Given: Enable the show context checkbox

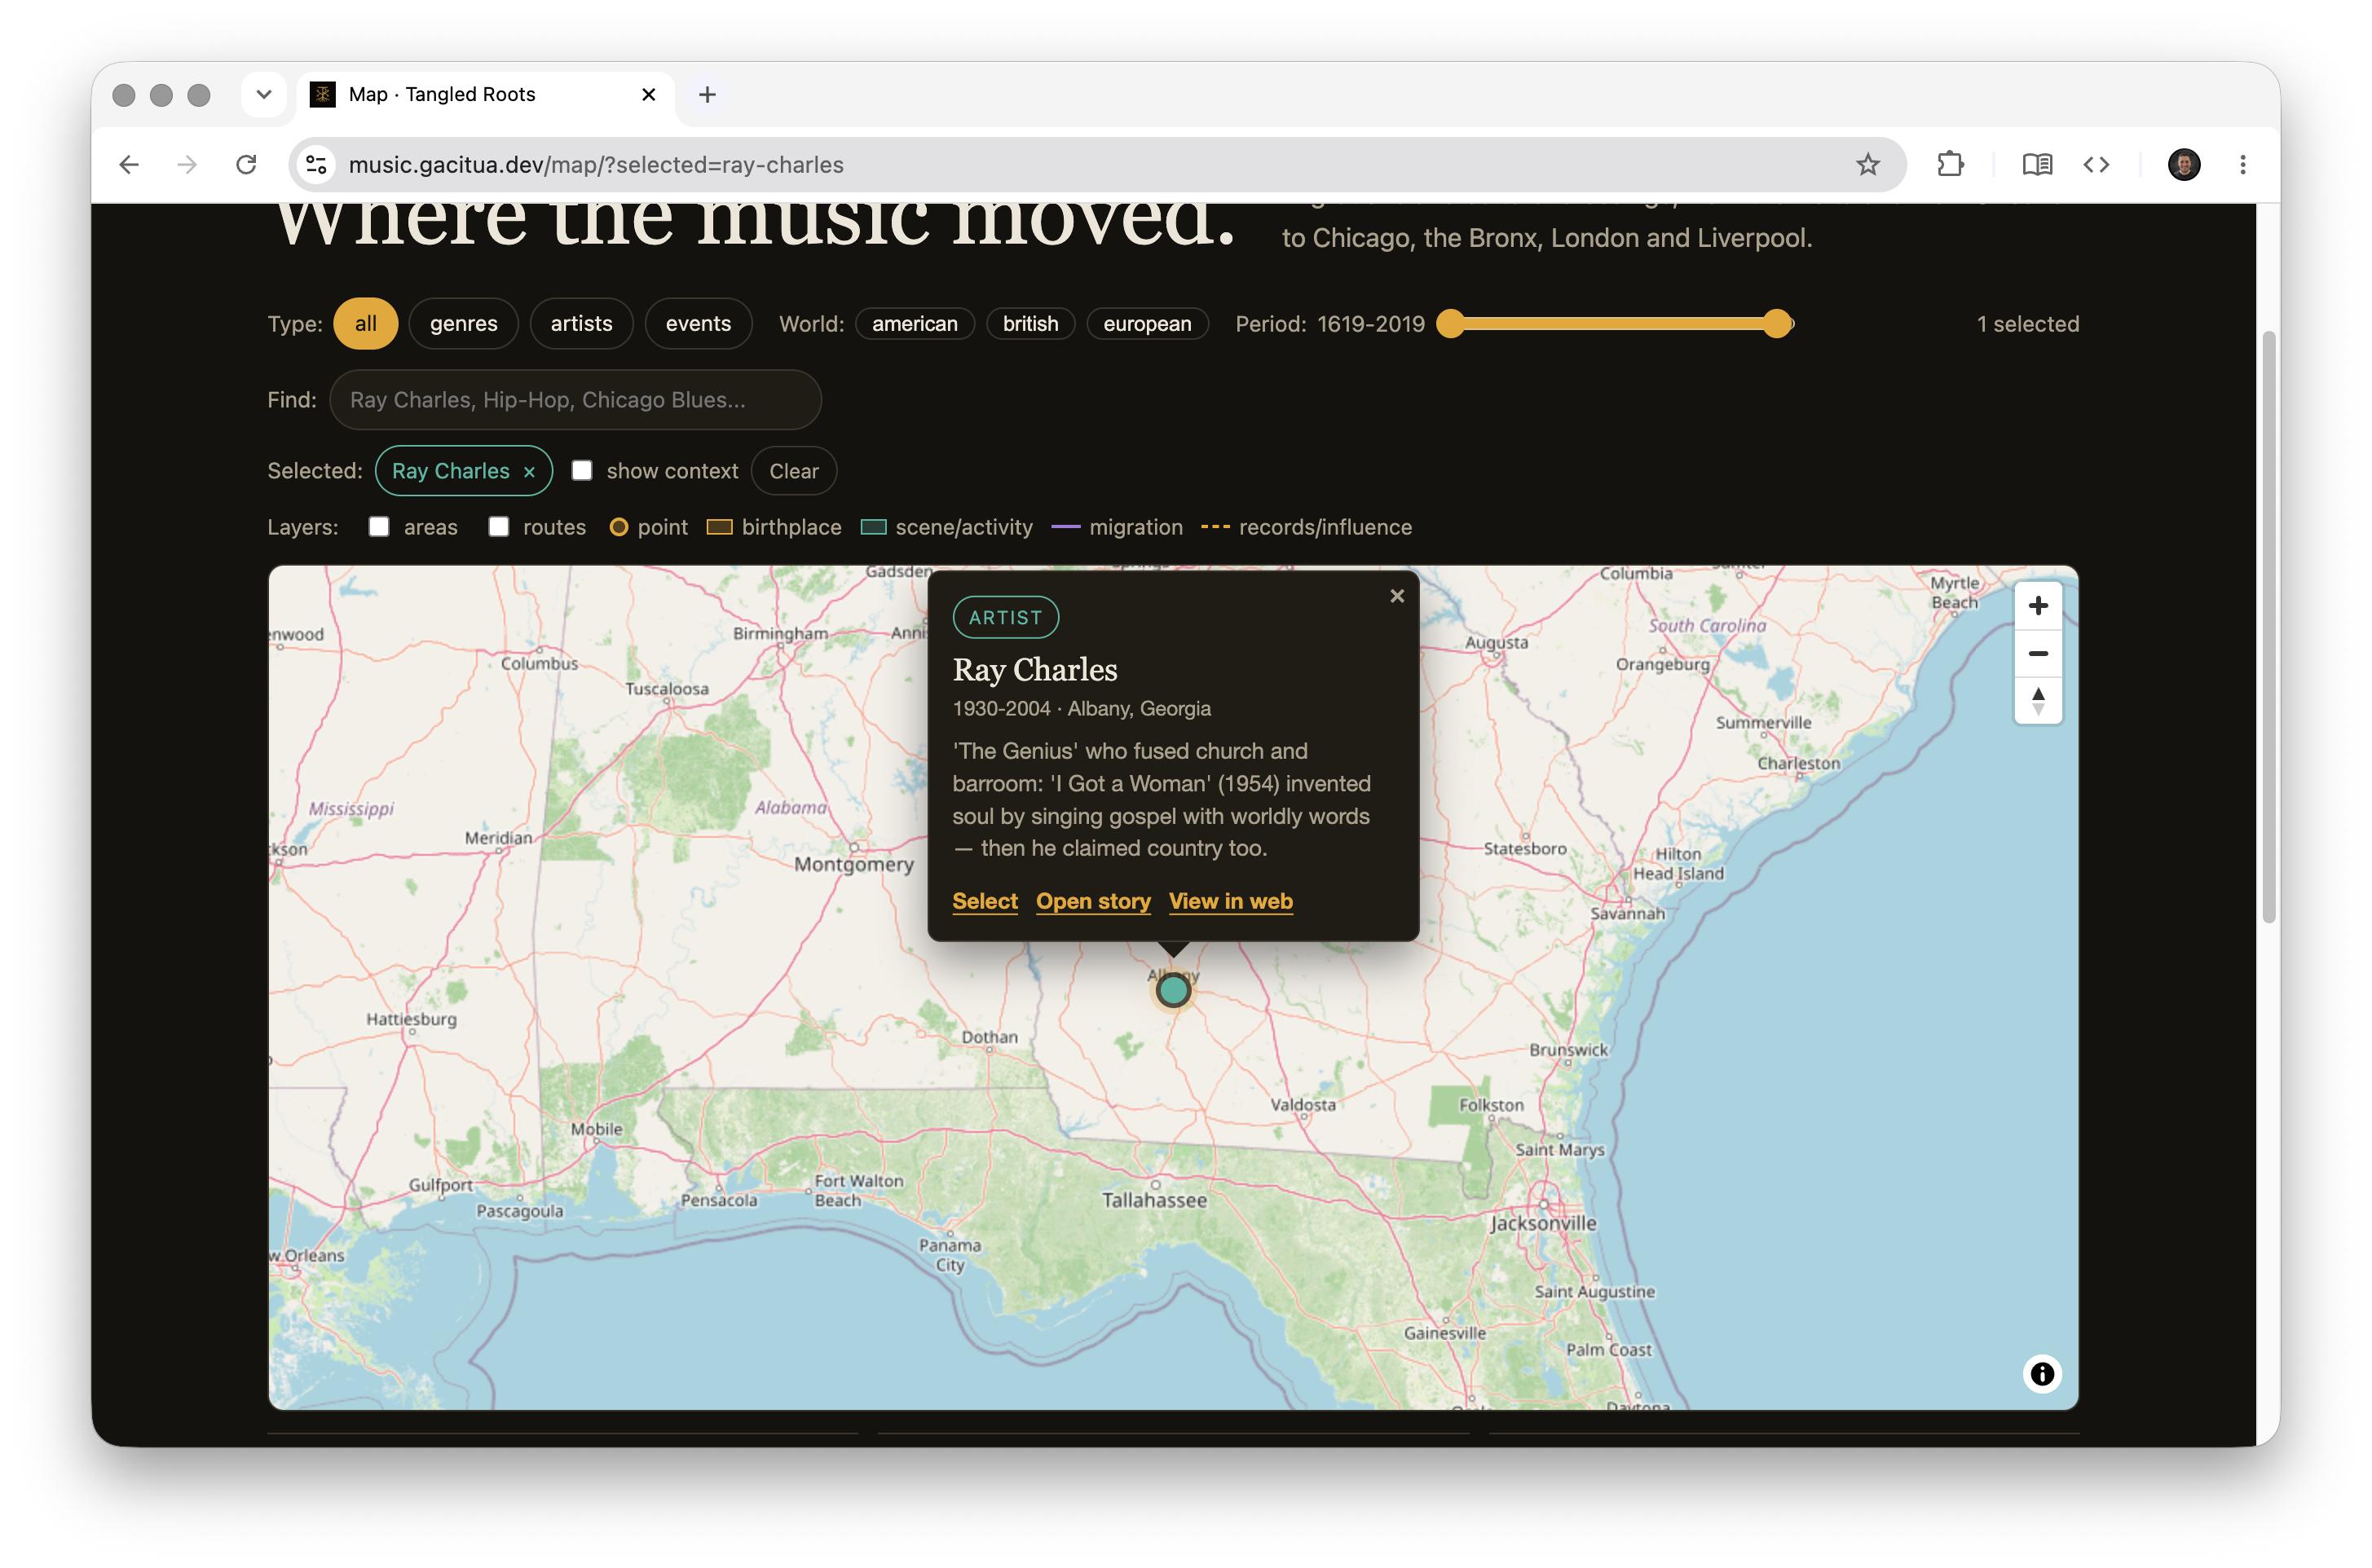Looking at the screenshot, I should click(582, 471).
